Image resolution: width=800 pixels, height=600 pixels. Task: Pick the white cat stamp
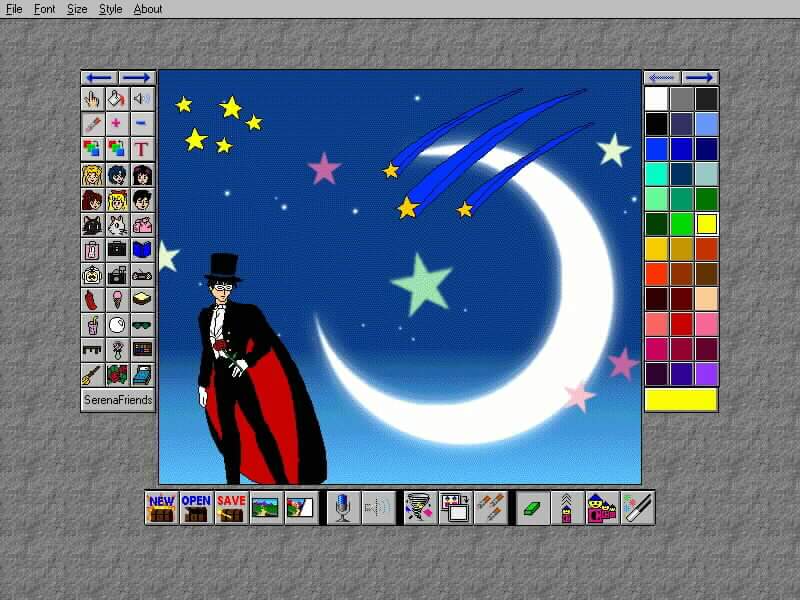[x=117, y=225]
